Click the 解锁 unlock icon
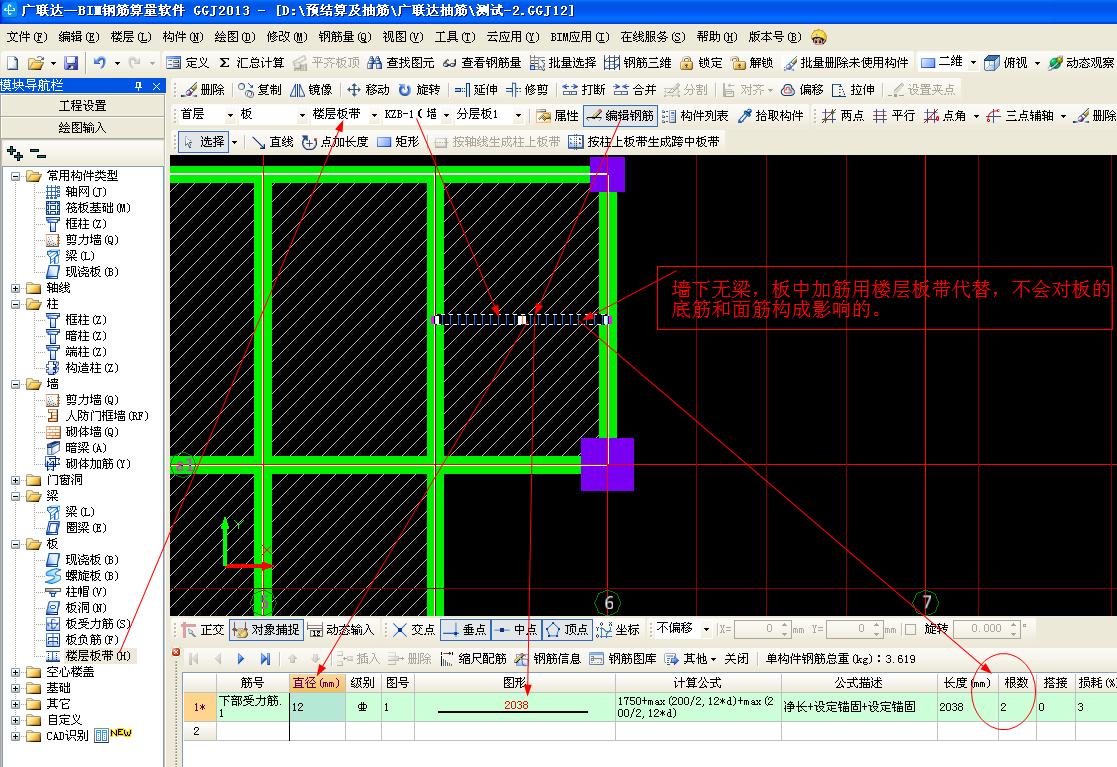 [752, 63]
